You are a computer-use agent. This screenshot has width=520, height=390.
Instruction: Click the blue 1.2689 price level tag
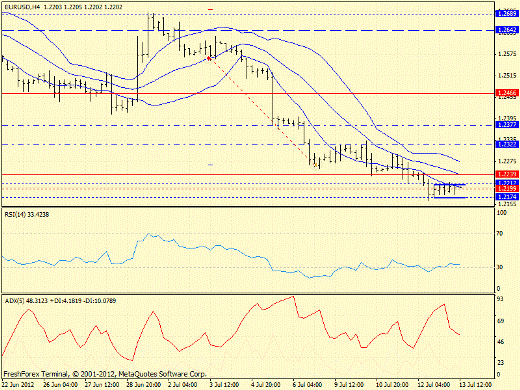point(507,14)
